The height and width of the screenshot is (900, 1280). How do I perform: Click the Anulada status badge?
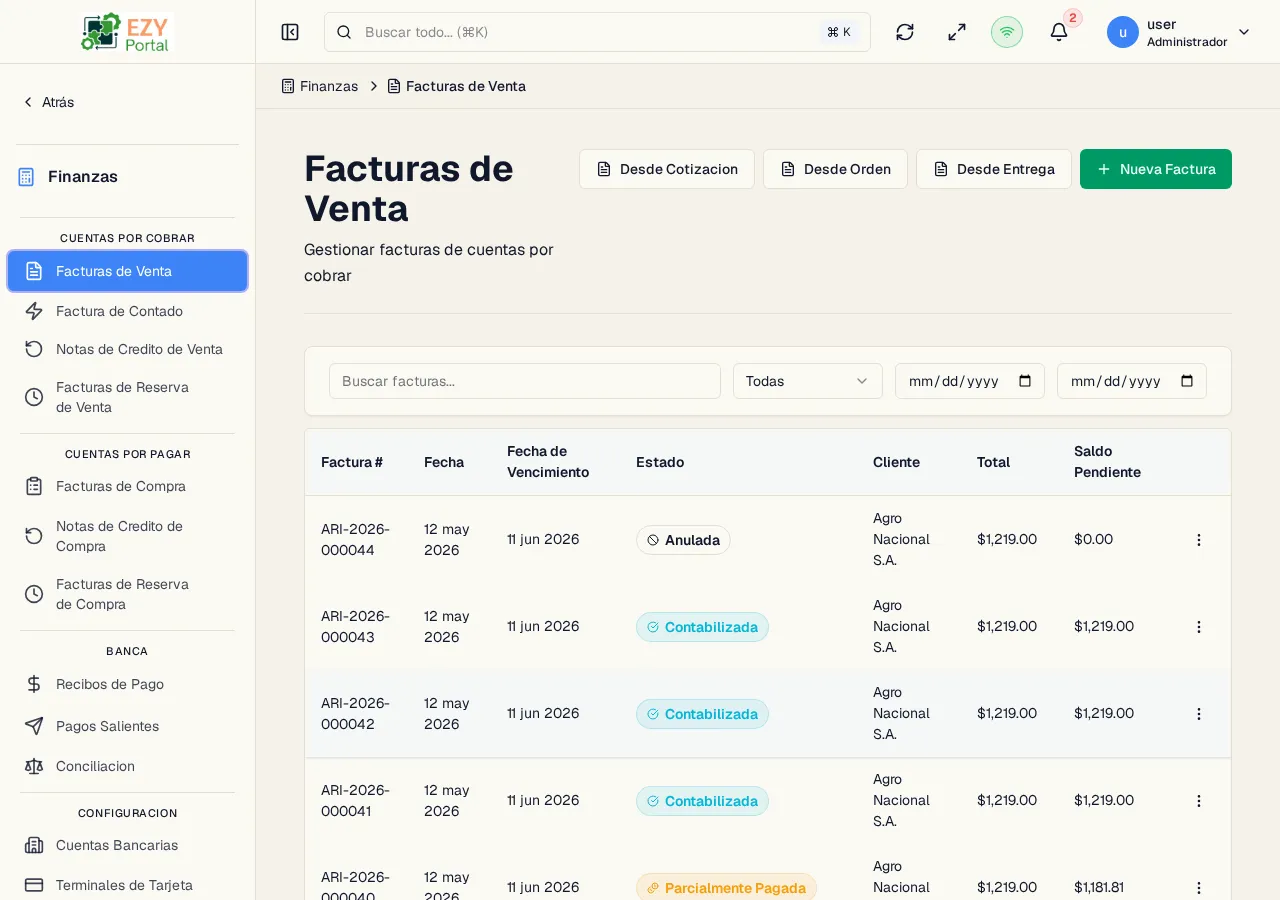pyautogui.click(x=683, y=540)
